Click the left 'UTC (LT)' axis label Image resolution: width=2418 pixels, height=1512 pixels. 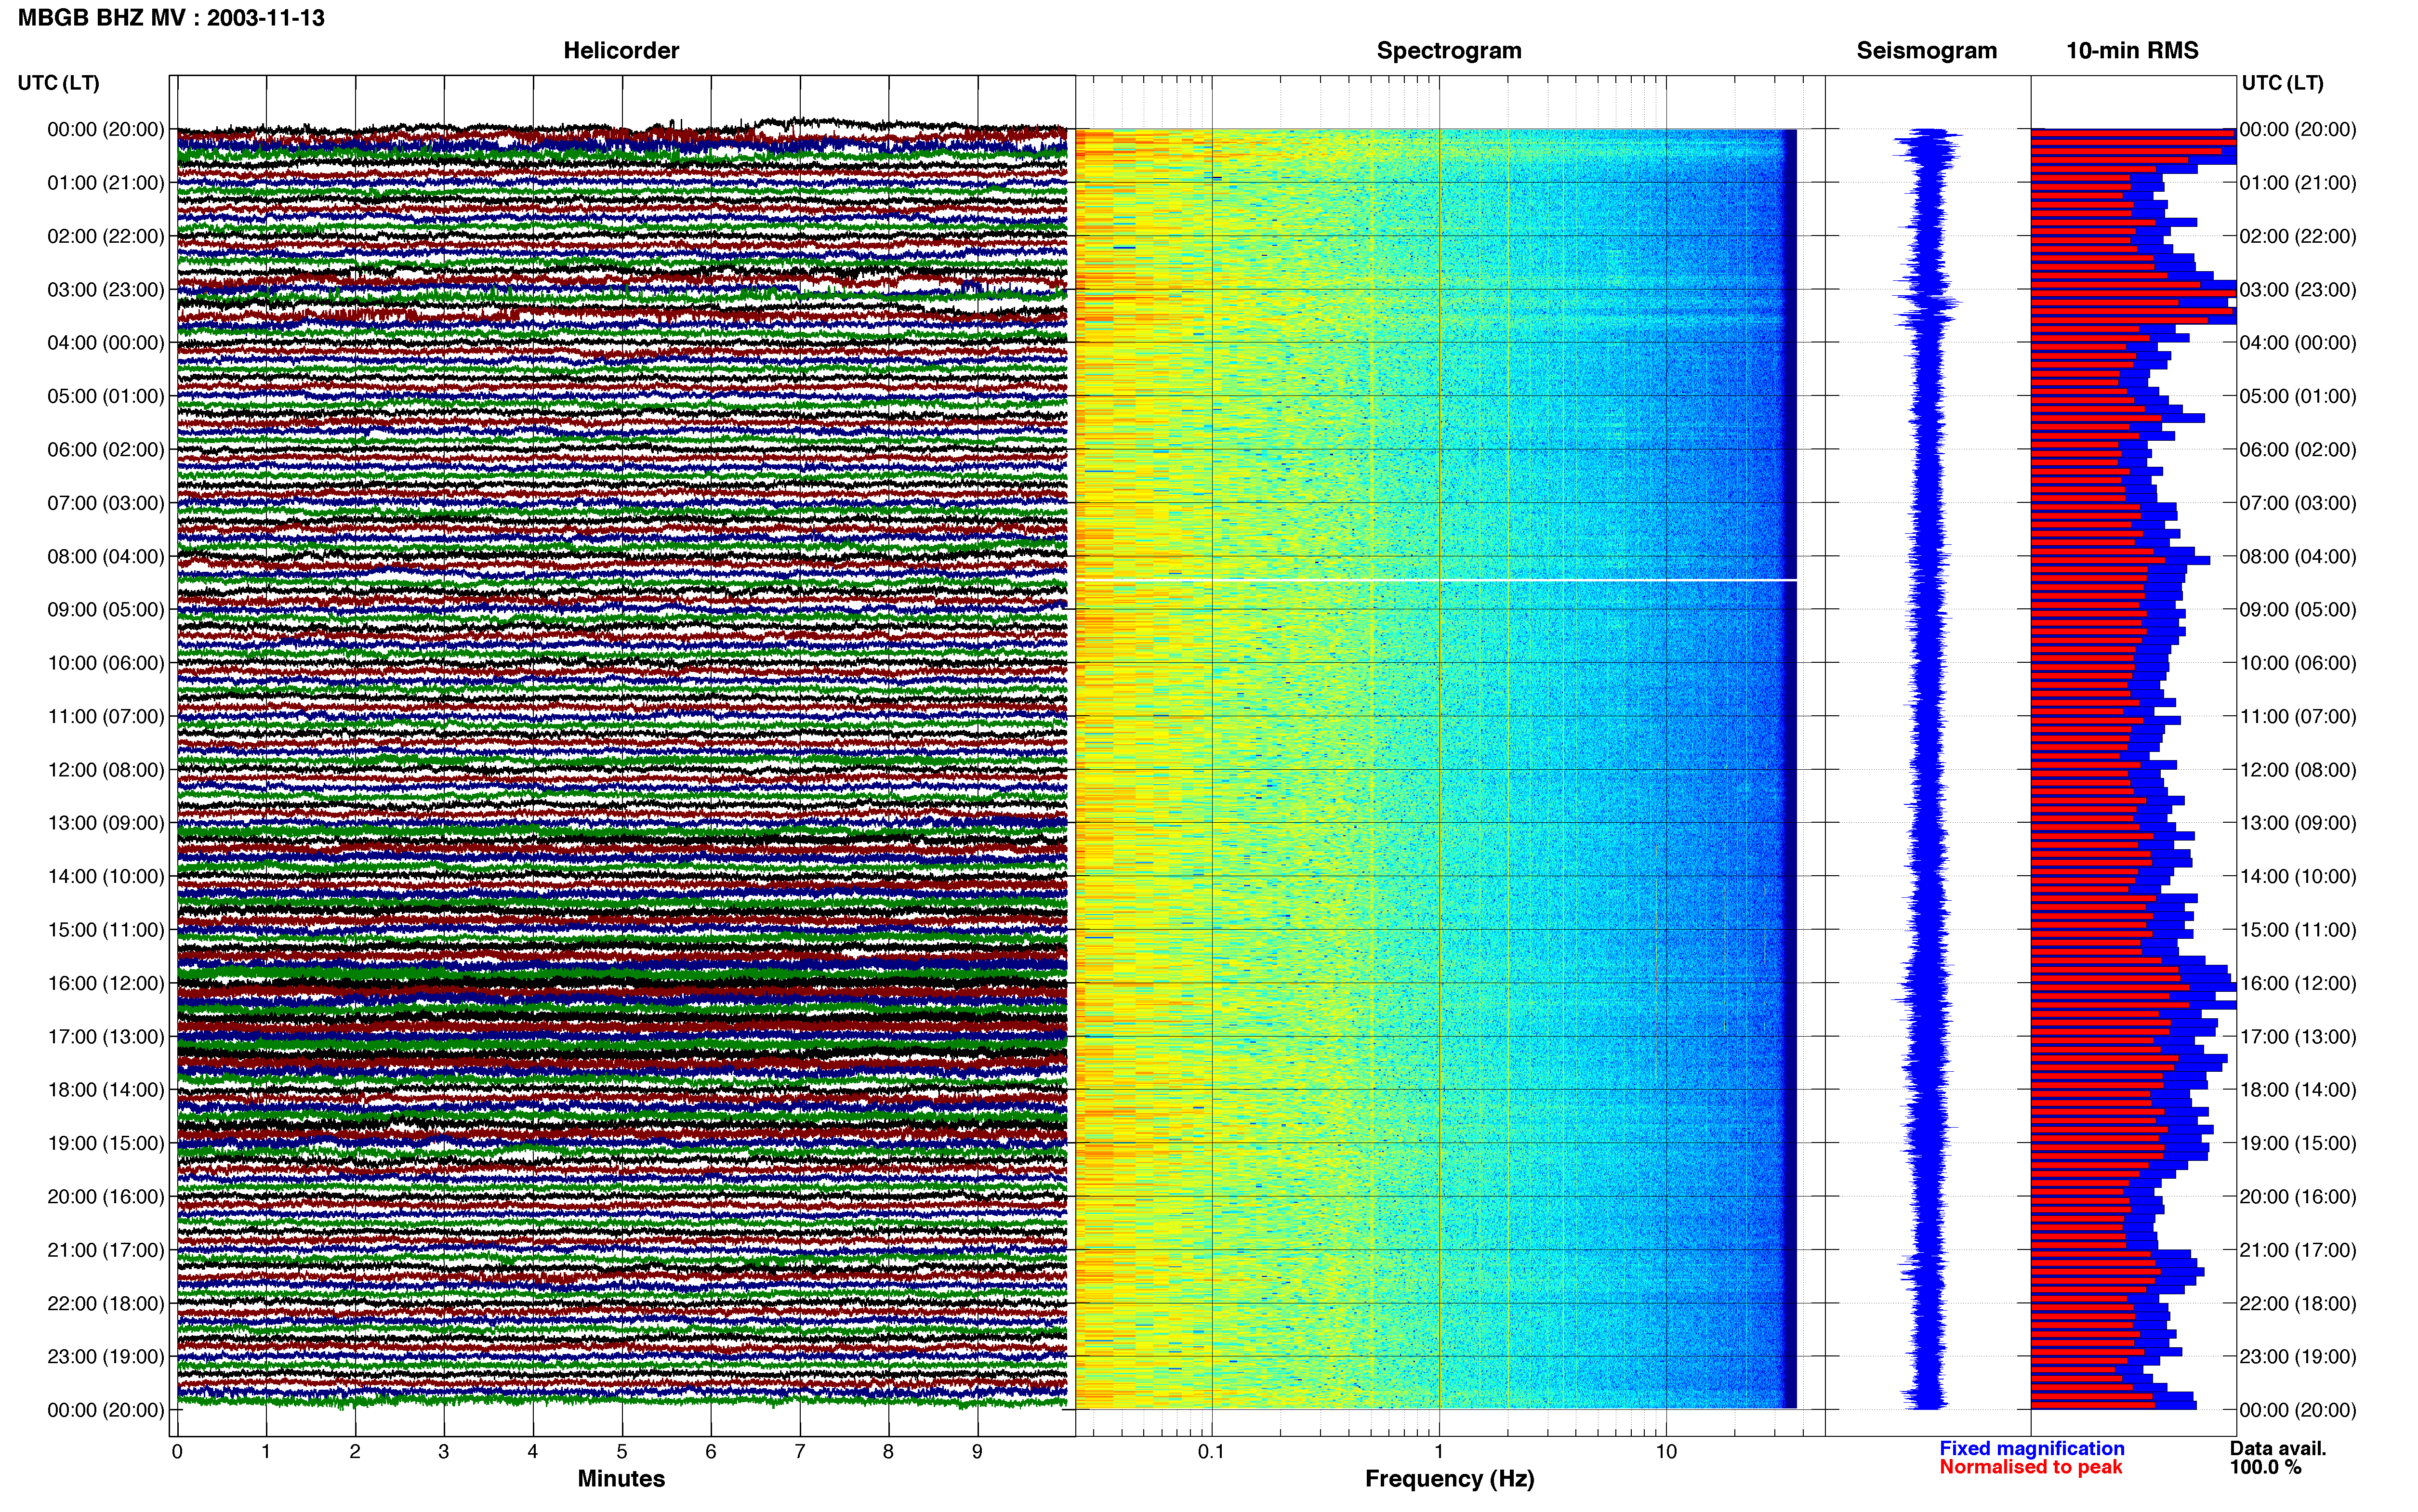pyautogui.click(x=58, y=83)
